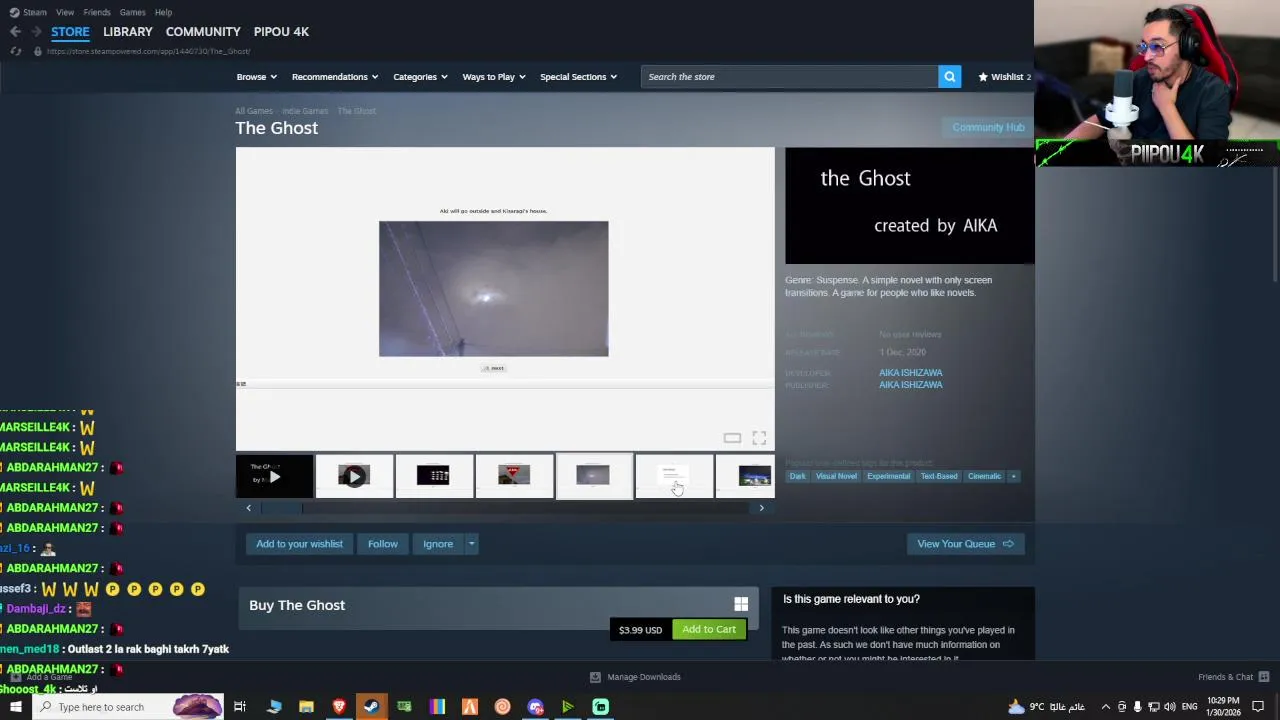Switch to the STORE tab
Image resolution: width=1280 pixels, height=720 pixels.
point(70,32)
